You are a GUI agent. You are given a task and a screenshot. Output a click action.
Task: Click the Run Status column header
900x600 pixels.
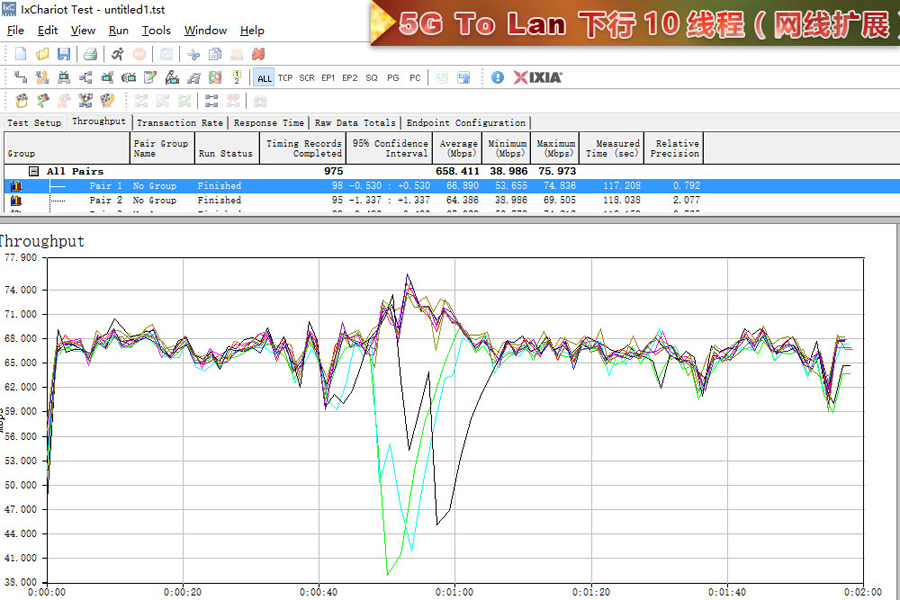point(225,153)
